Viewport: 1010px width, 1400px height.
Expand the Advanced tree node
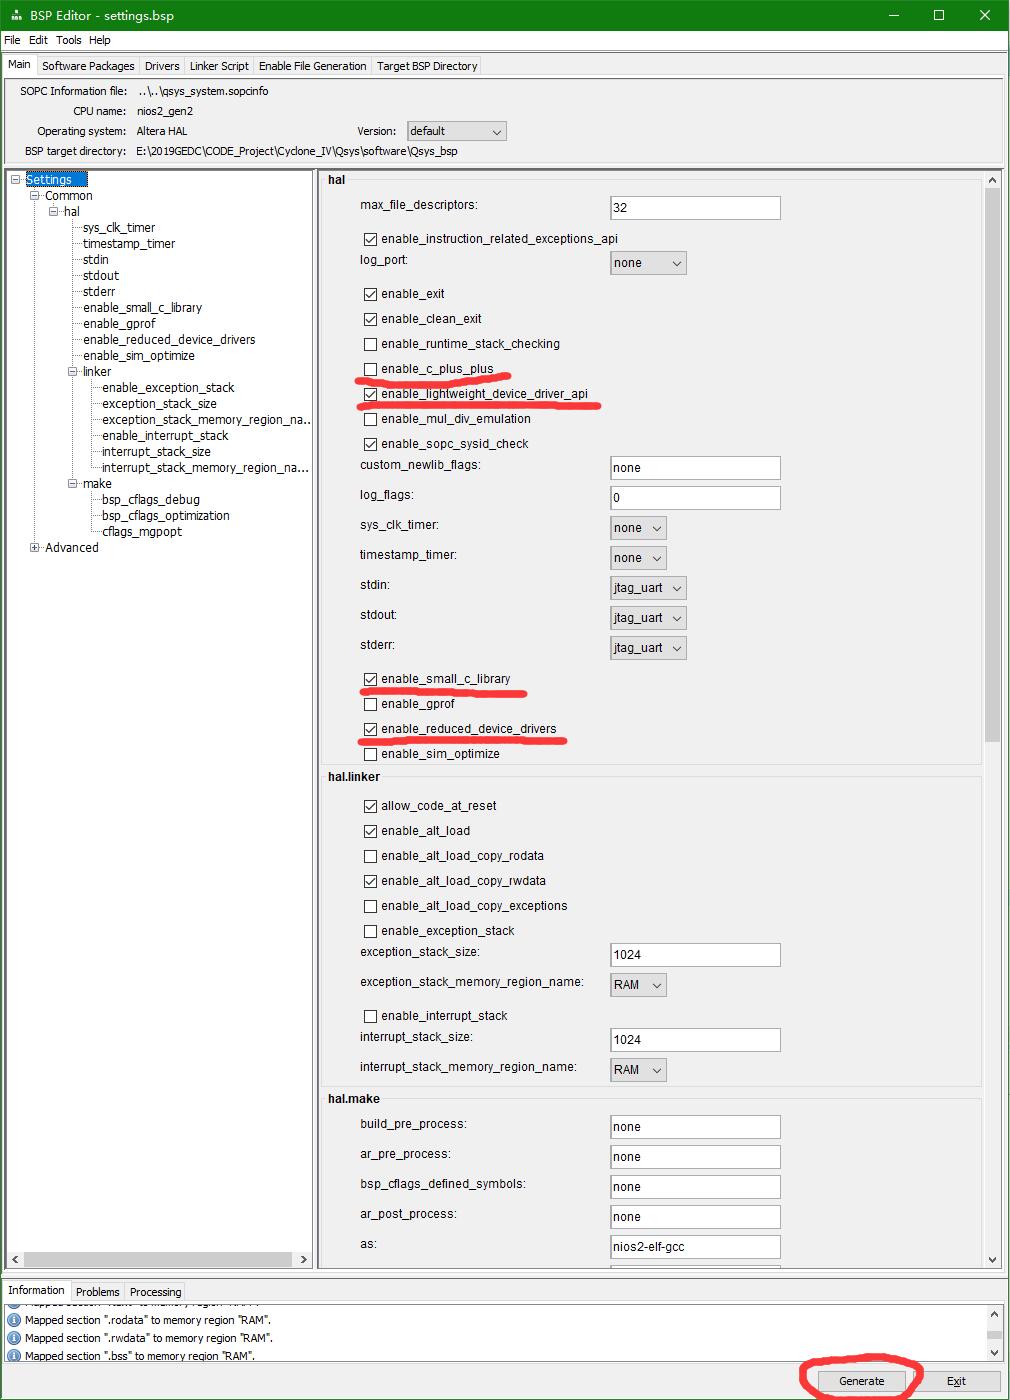[x=35, y=548]
